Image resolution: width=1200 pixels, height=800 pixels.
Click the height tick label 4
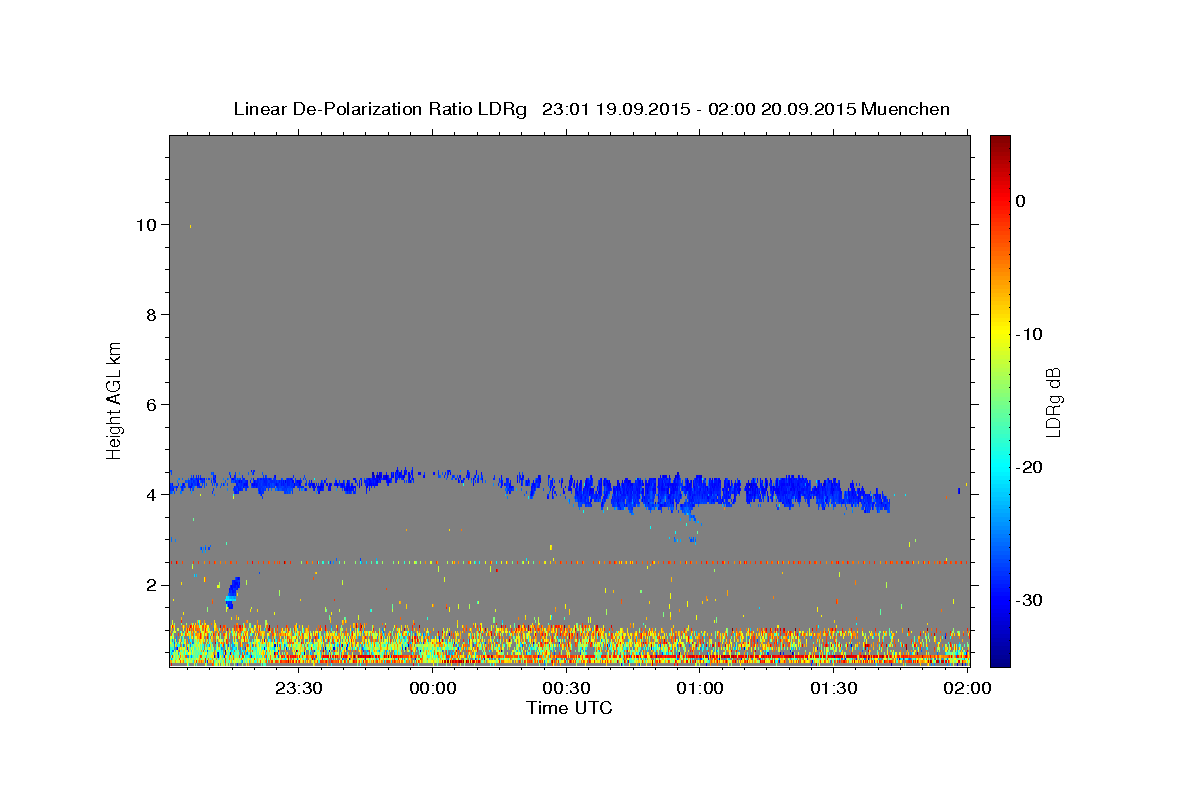pyautogui.click(x=151, y=495)
